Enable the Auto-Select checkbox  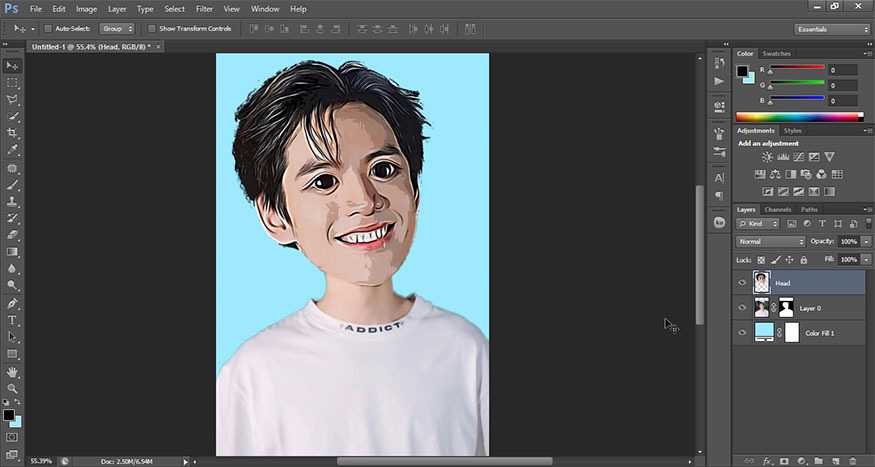(x=48, y=29)
